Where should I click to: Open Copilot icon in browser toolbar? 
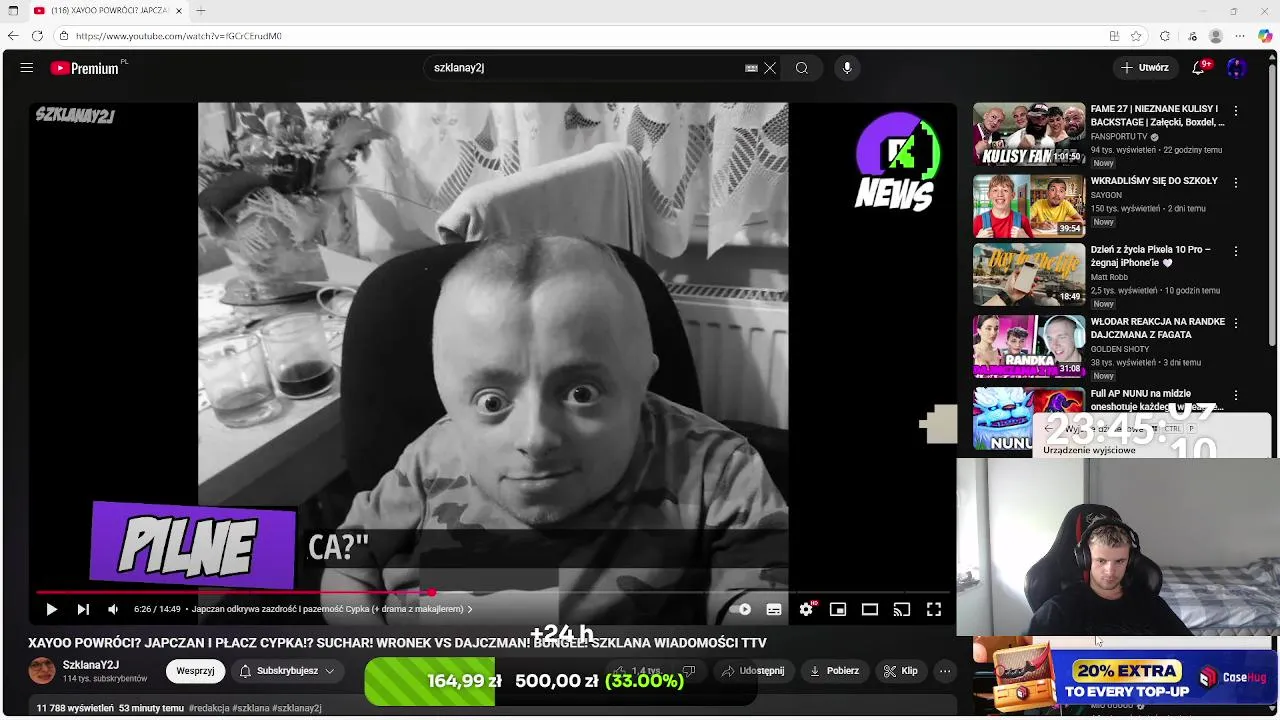1265,36
